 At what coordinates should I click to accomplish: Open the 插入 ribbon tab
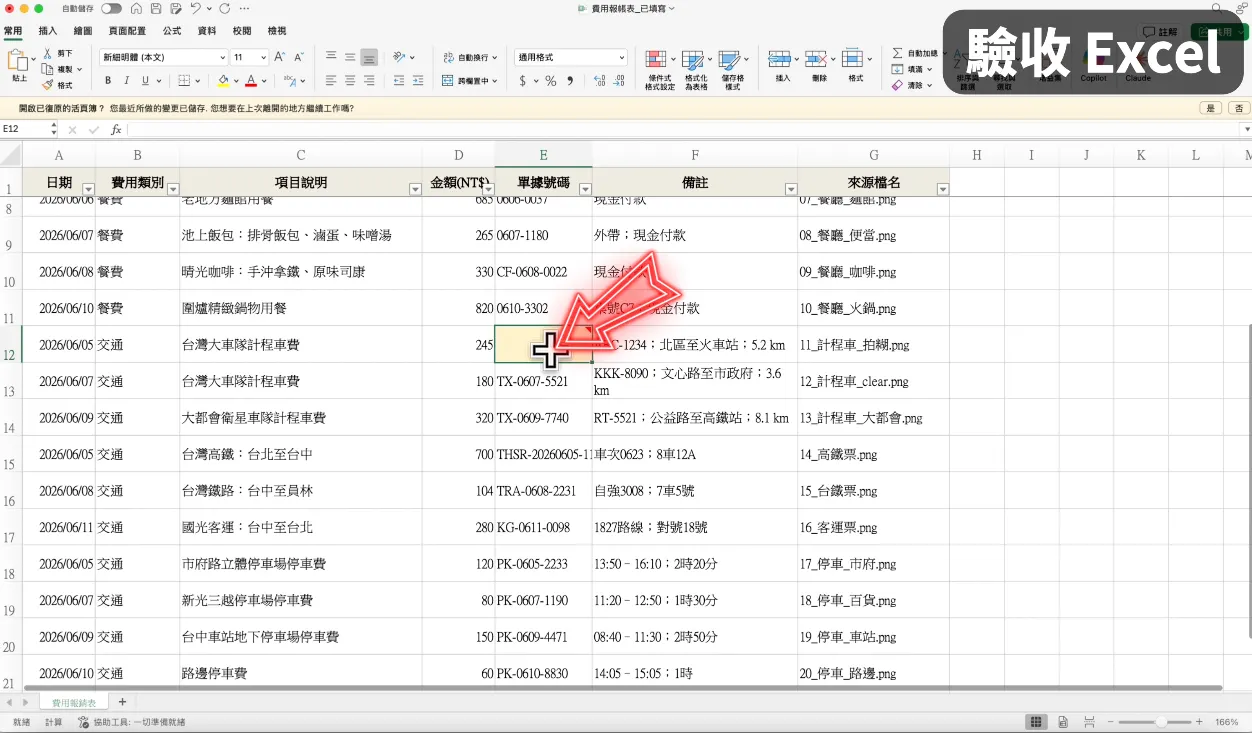pyautogui.click(x=48, y=31)
